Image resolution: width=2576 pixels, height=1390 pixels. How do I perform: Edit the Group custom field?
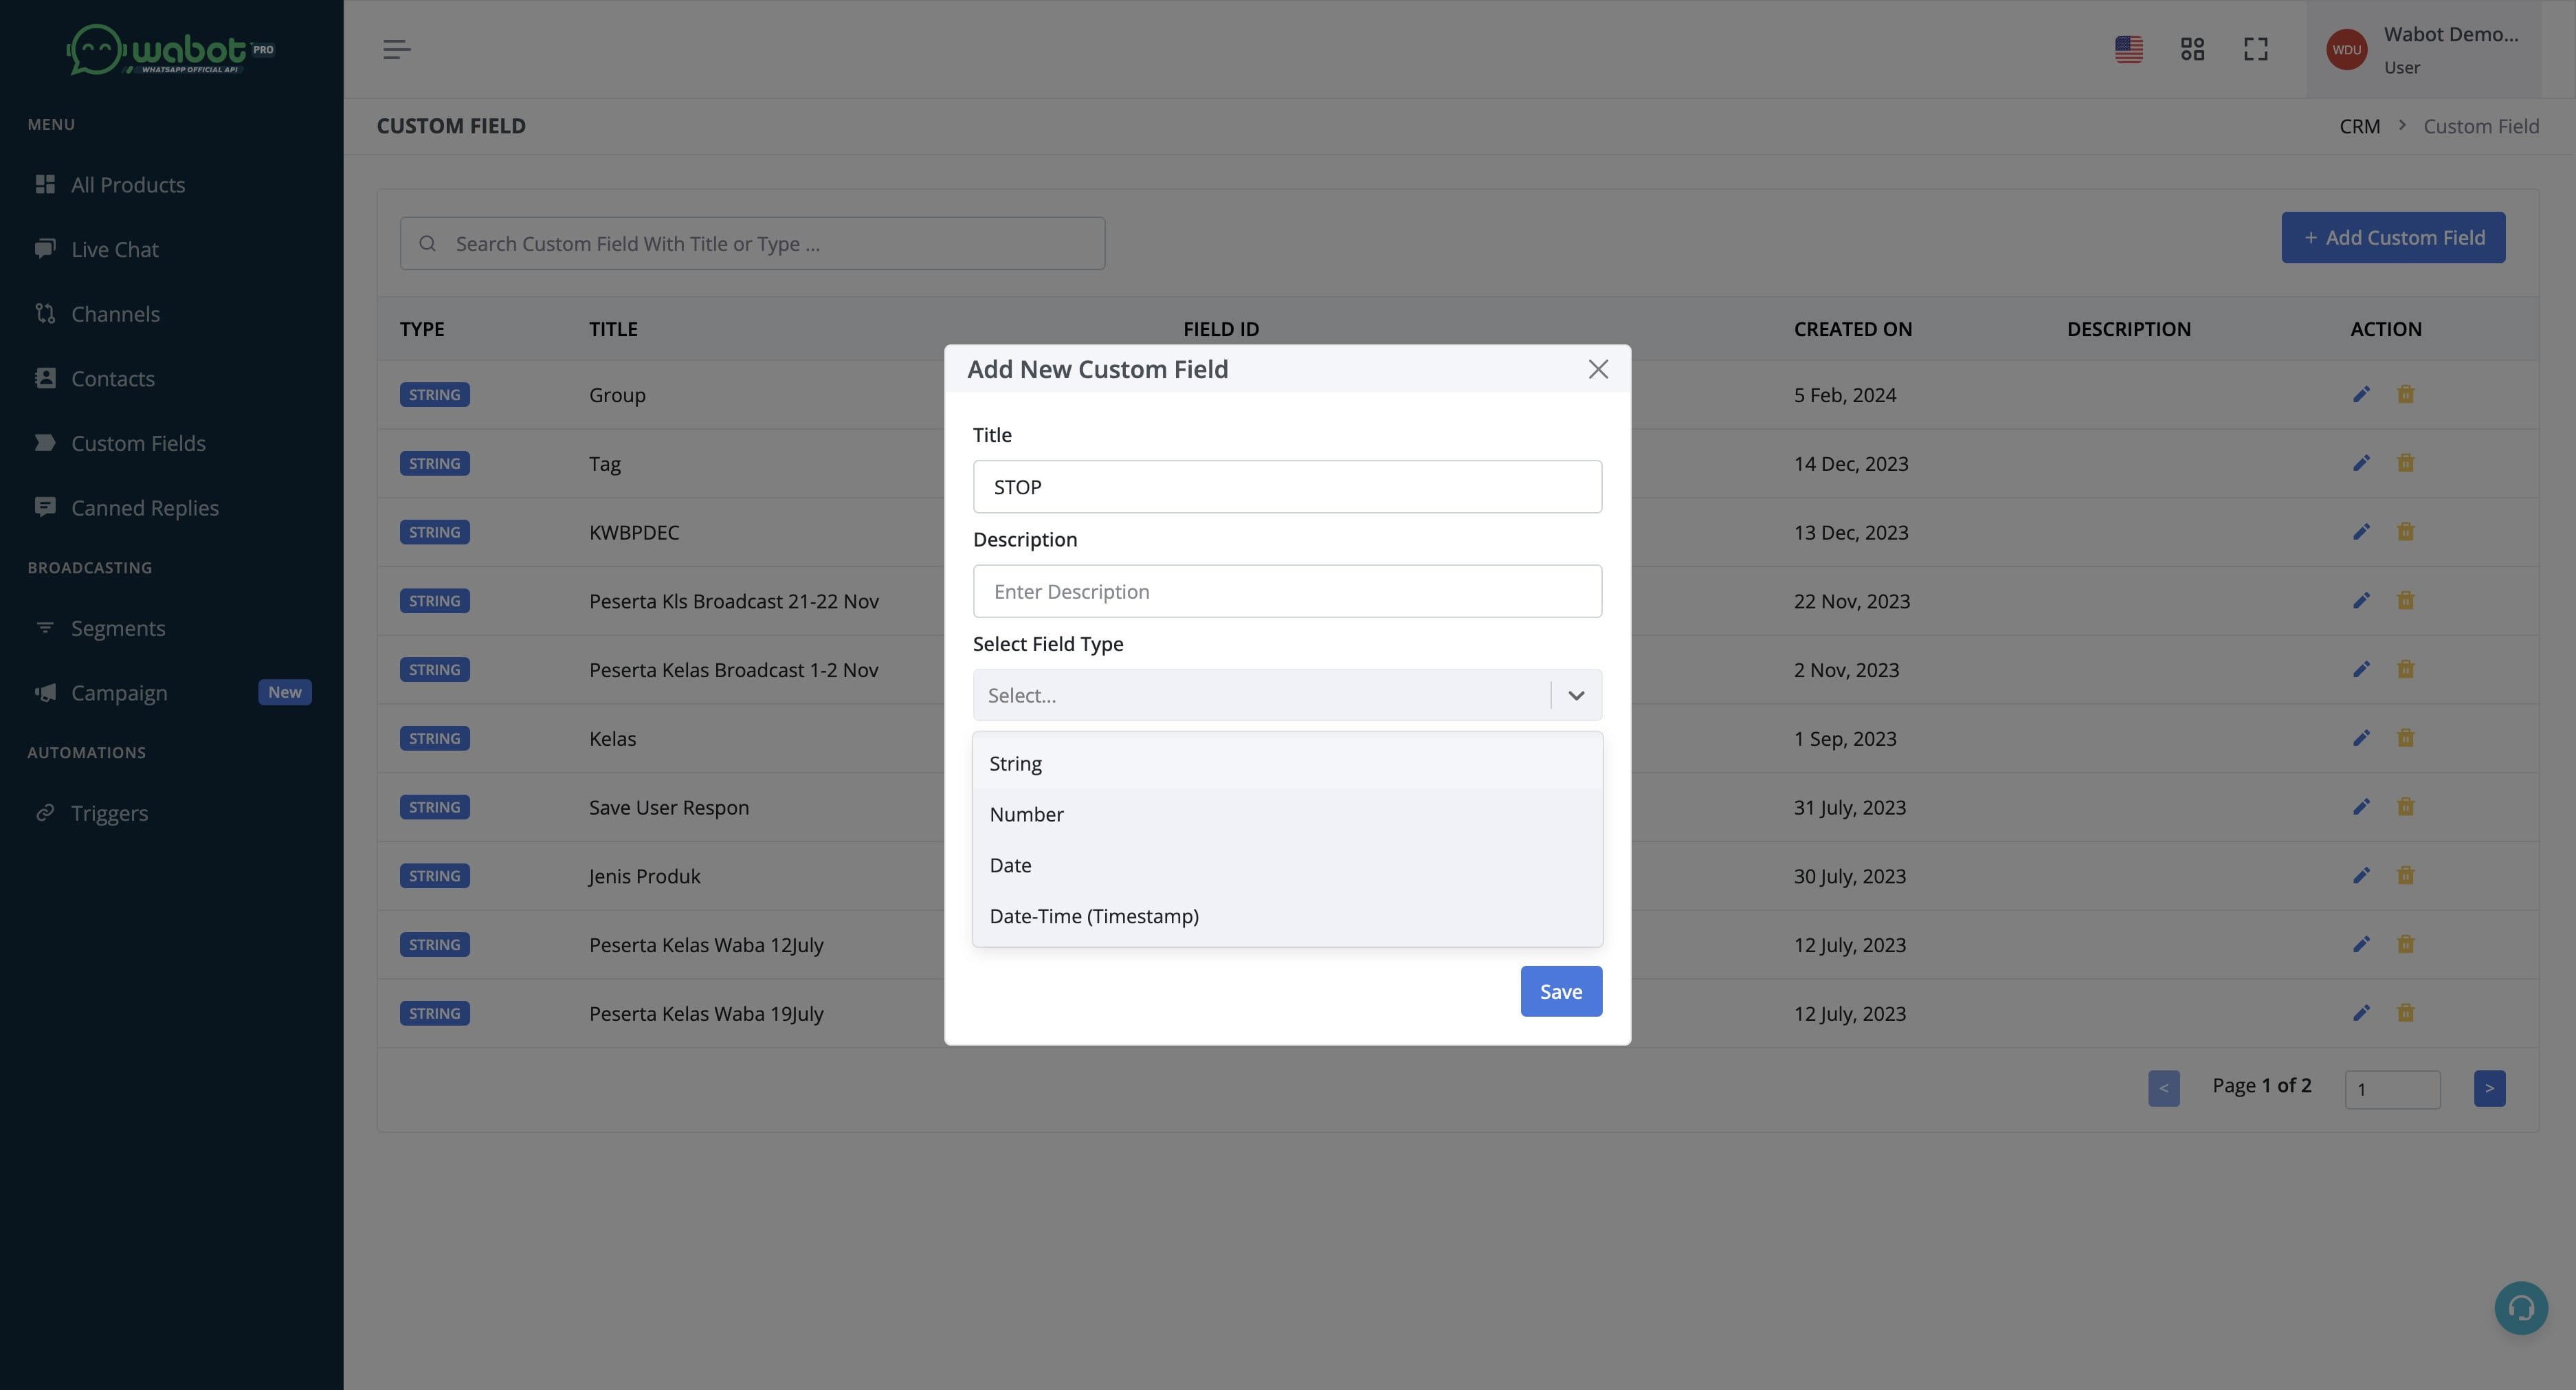pos(2361,394)
